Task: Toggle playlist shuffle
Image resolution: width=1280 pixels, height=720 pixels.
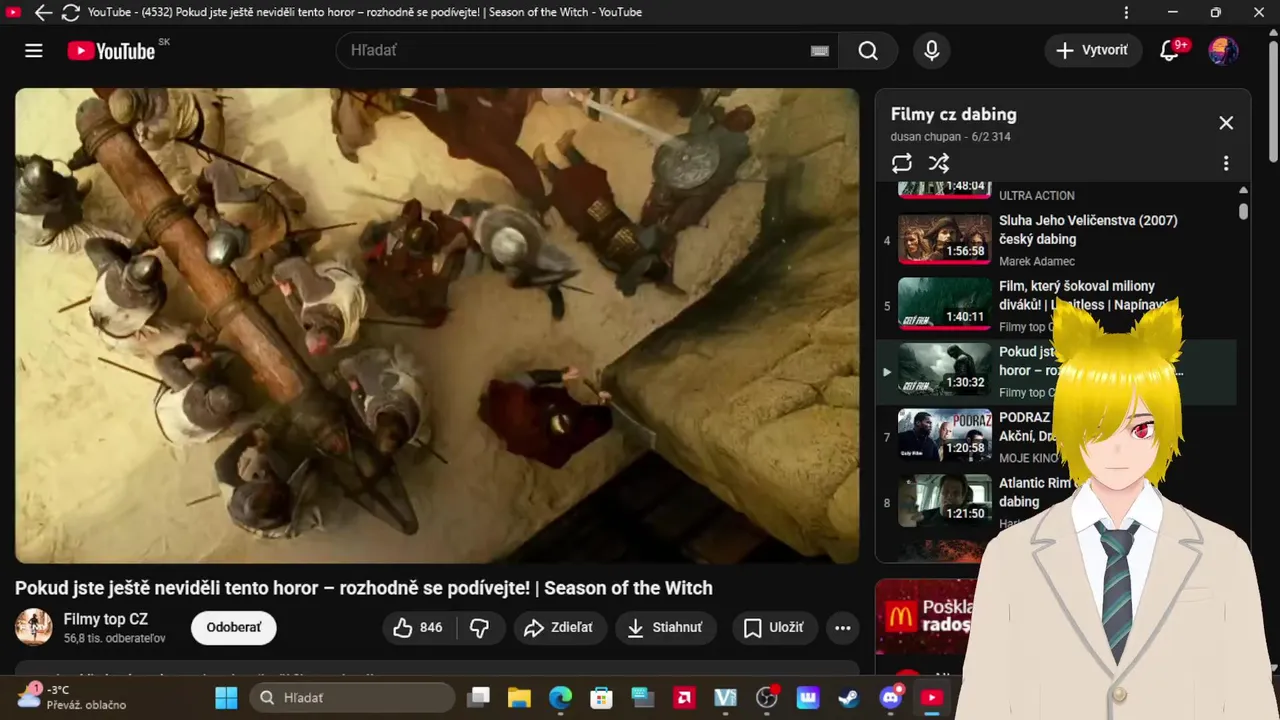Action: [x=938, y=163]
